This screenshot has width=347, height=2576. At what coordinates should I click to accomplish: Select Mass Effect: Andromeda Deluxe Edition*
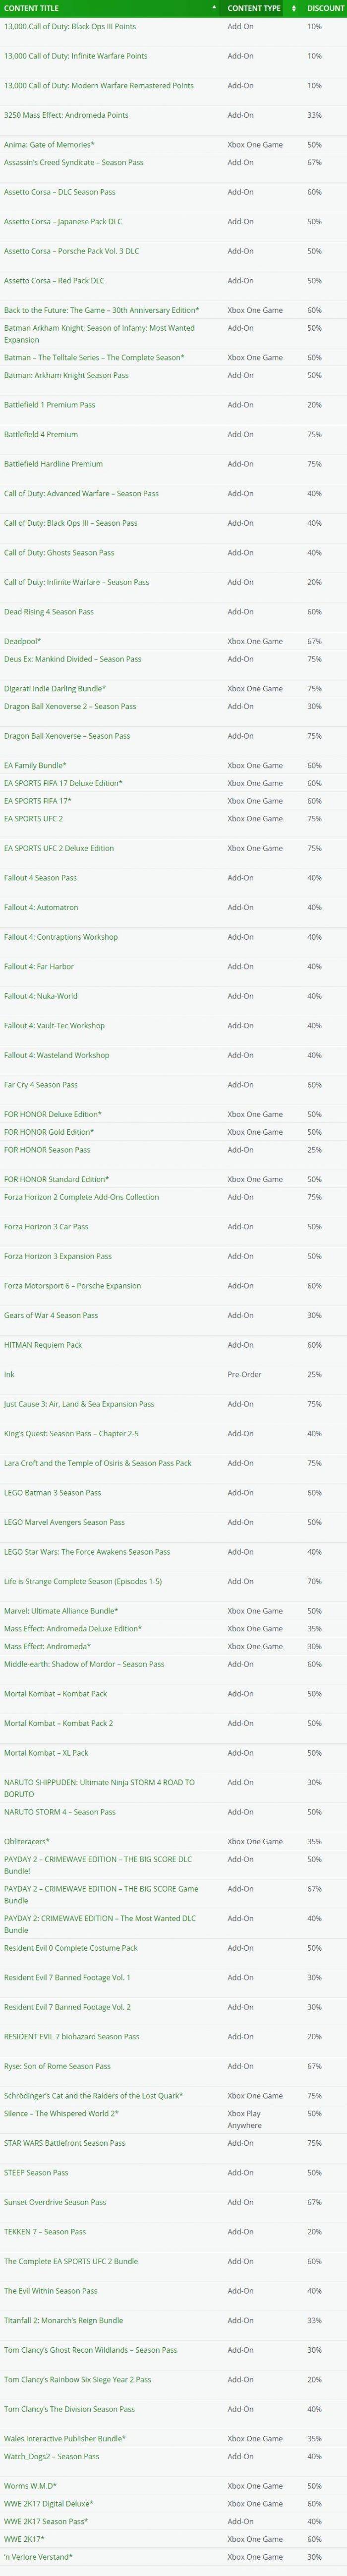[x=73, y=1628]
